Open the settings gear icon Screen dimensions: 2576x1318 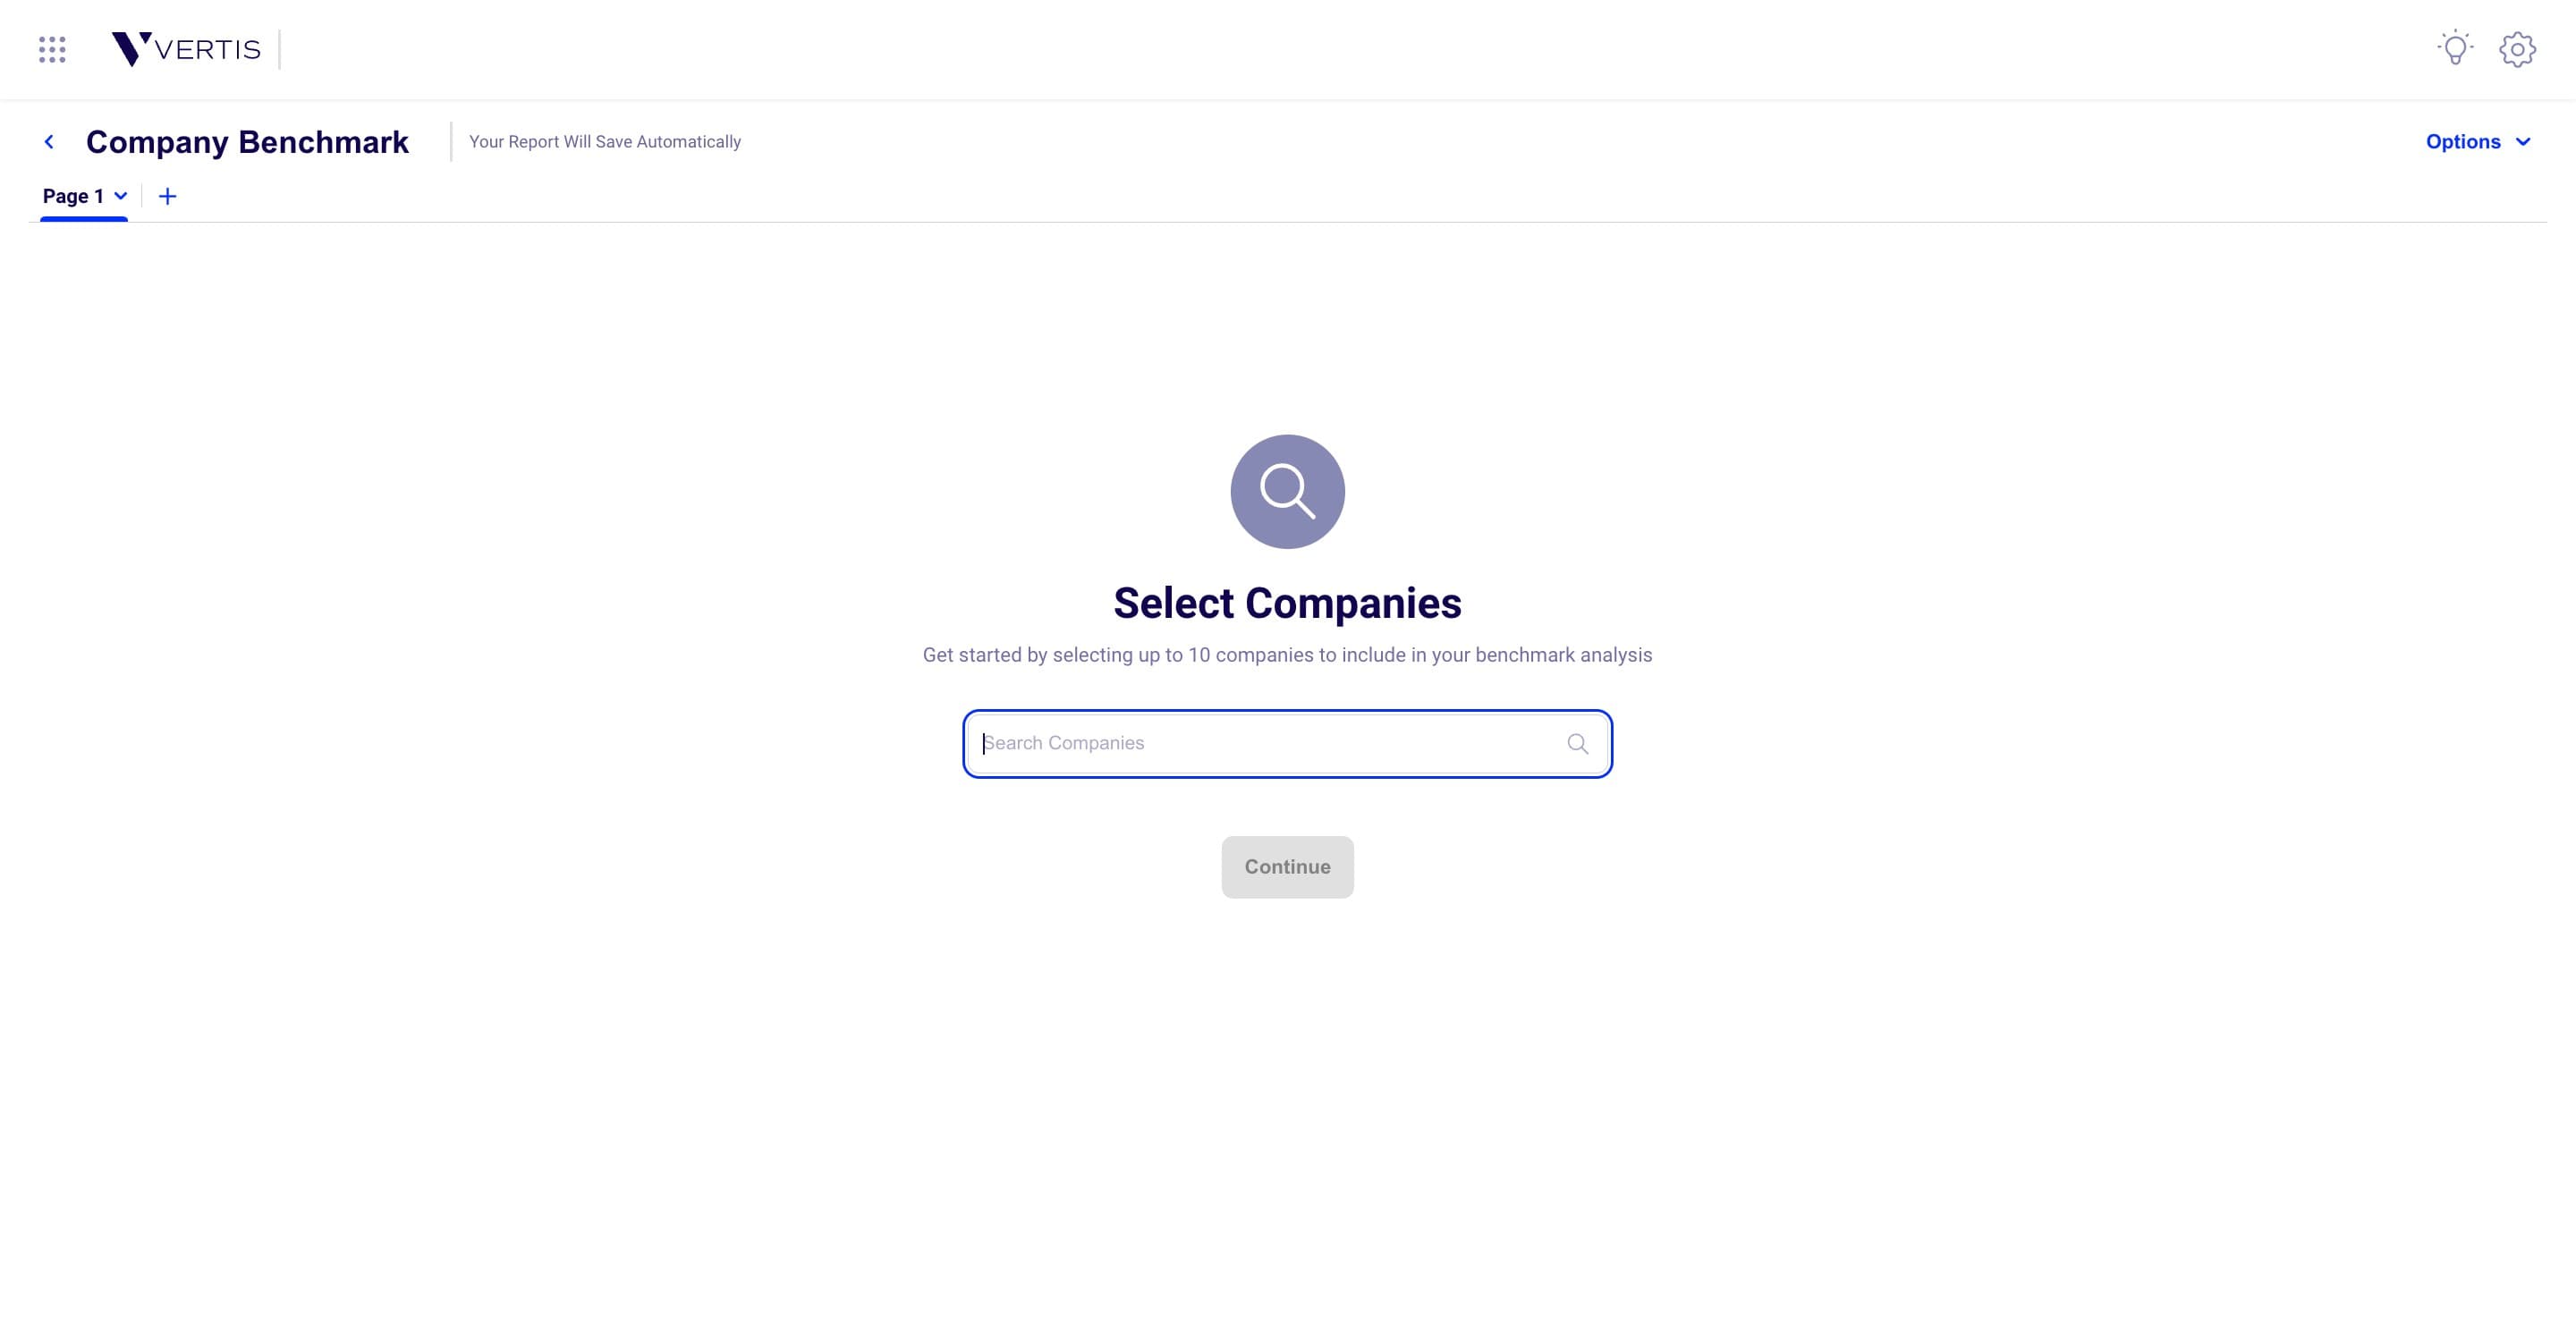tap(2517, 49)
